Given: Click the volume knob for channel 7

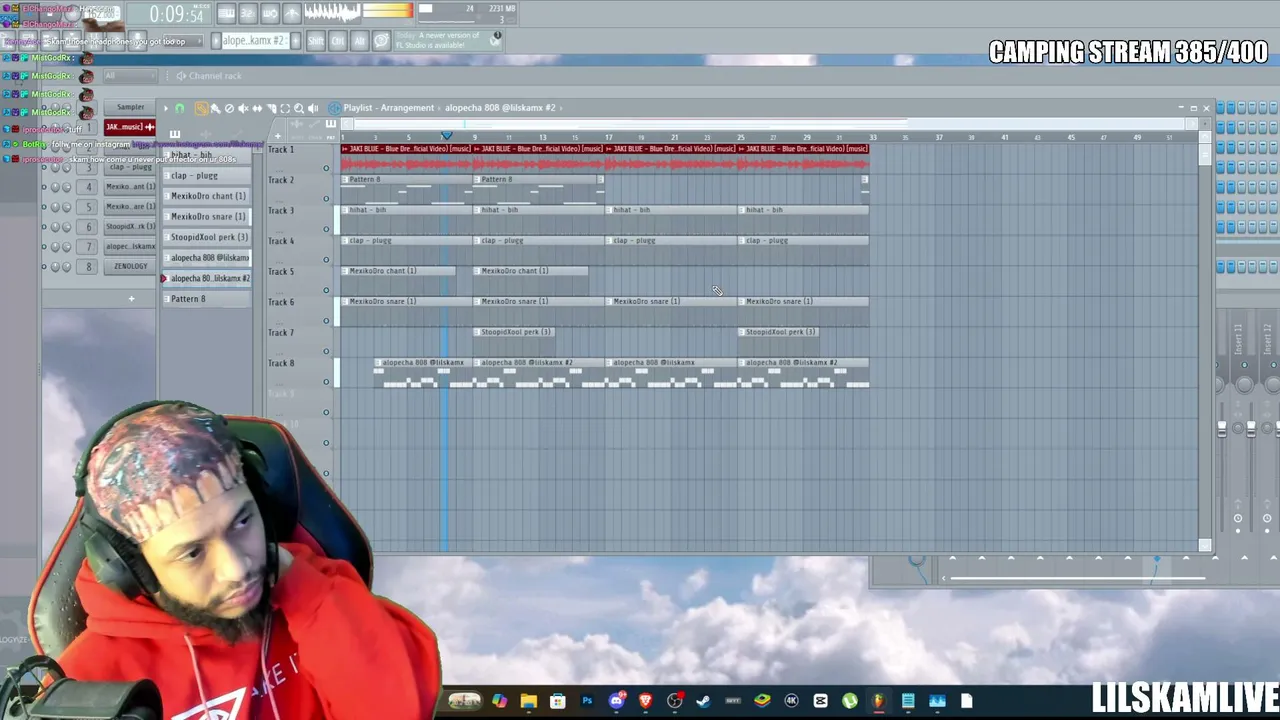Looking at the screenshot, I should [x=66, y=247].
